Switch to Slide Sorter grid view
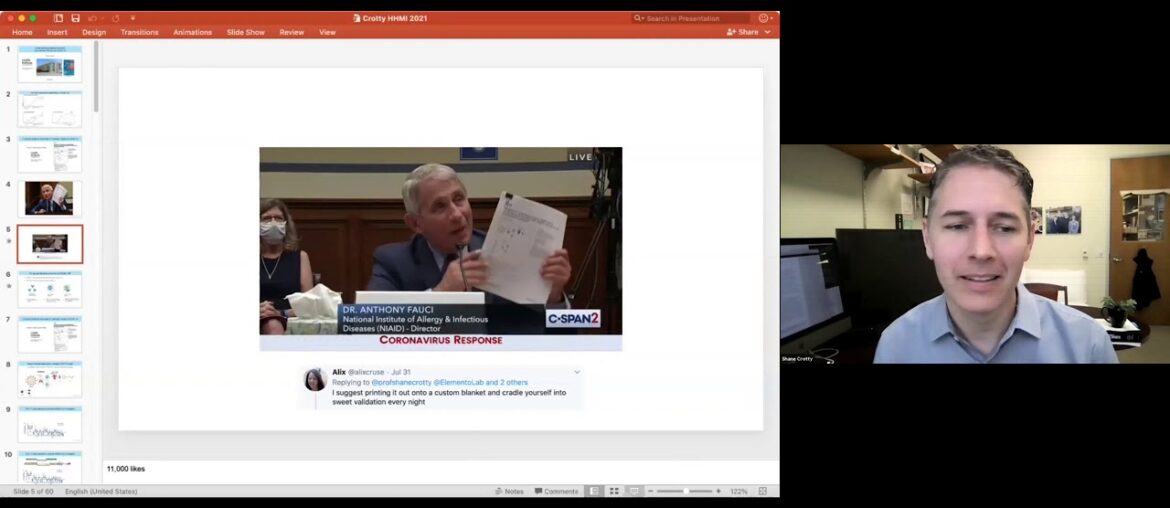 [614, 491]
